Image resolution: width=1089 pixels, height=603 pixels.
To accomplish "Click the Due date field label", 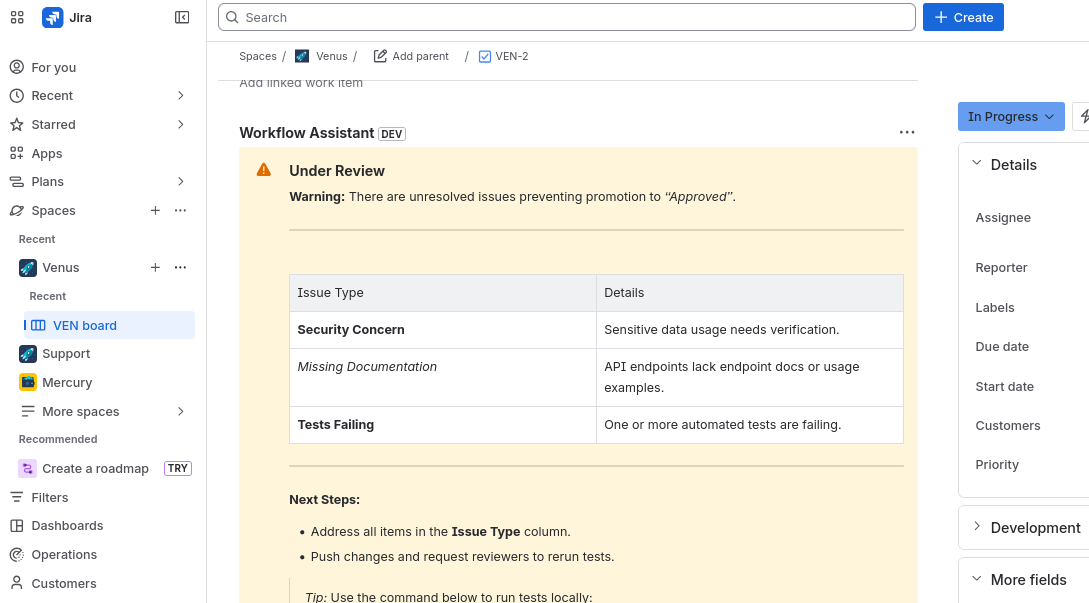I will [1001, 346].
